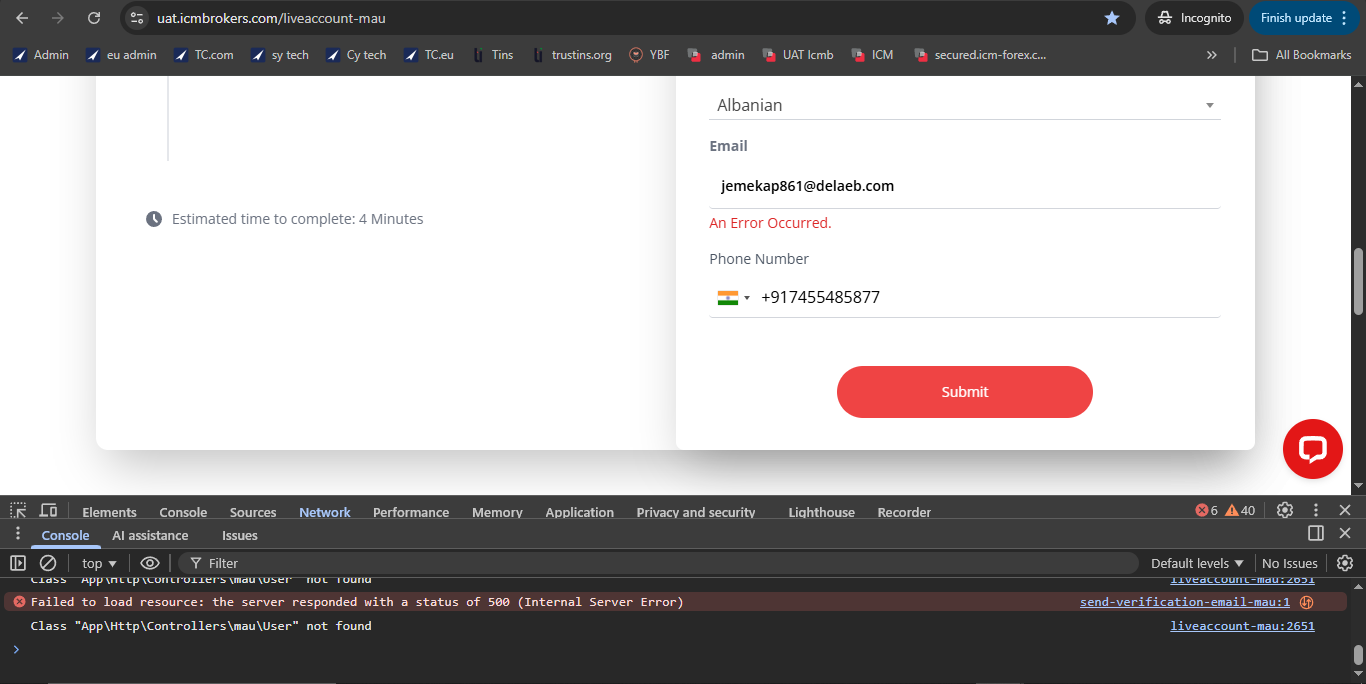
Task: Open the Issues tab in the drawer
Action: coord(239,535)
